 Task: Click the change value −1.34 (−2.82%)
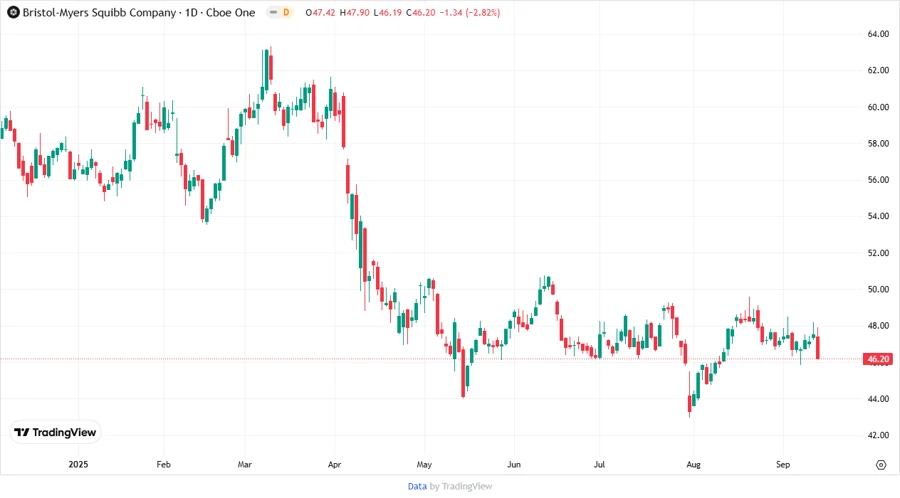coord(470,13)
